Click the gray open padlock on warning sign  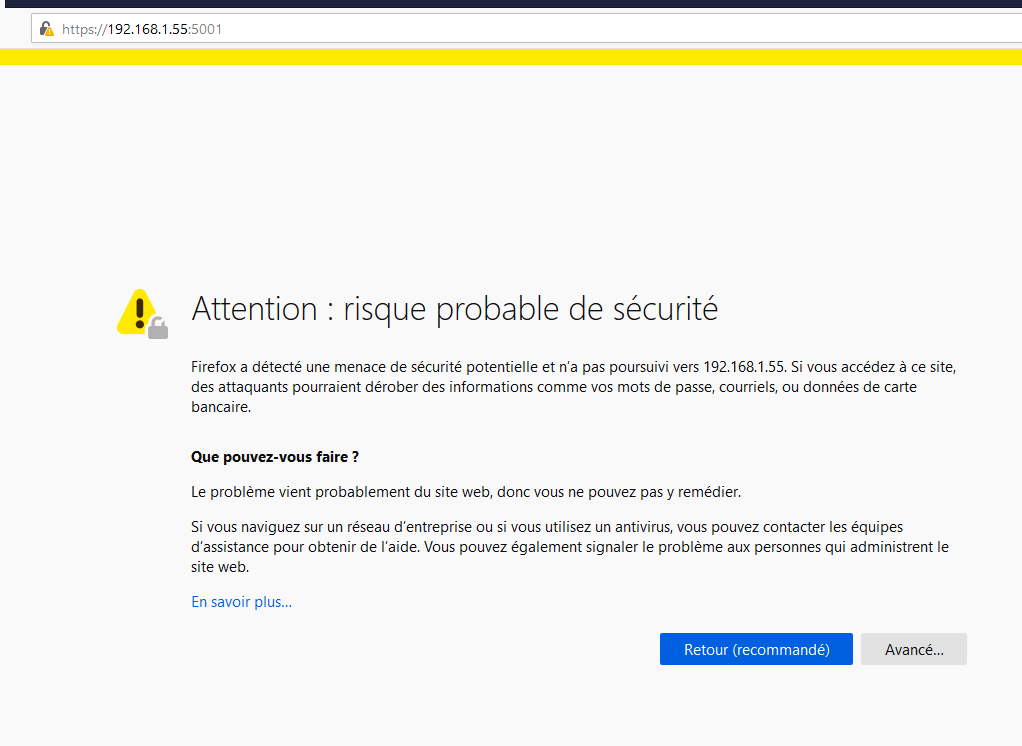tap(158, 327)
